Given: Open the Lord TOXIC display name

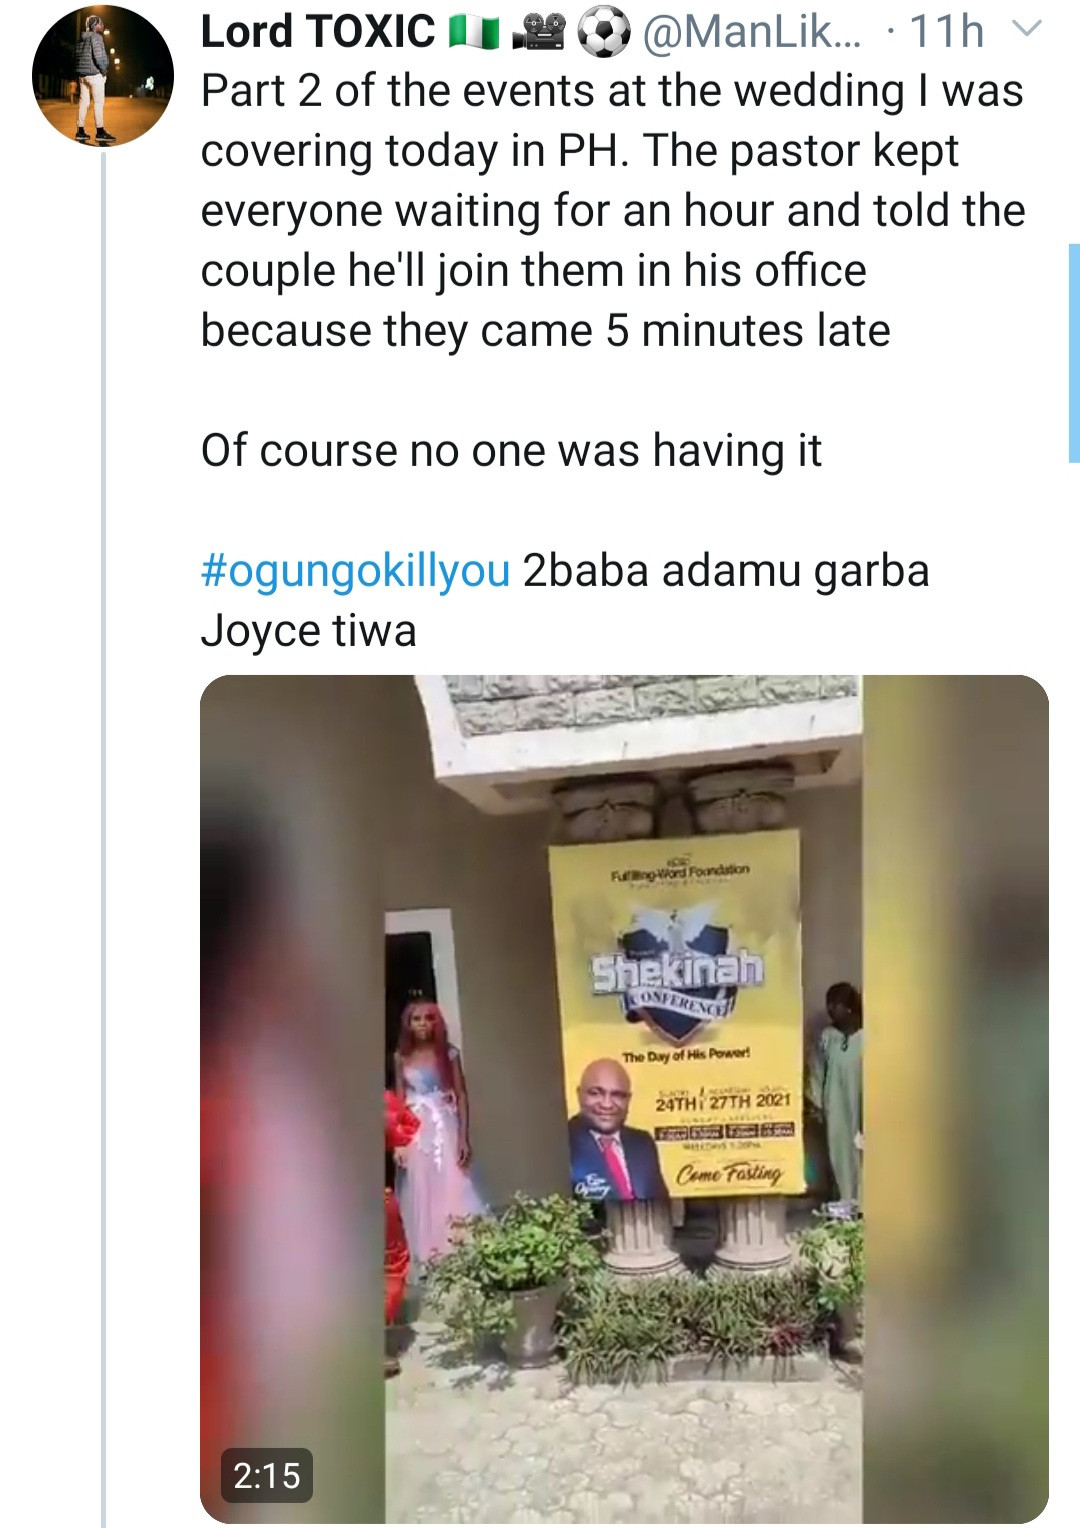Looking at the screenshot, I should pos(318,32).
